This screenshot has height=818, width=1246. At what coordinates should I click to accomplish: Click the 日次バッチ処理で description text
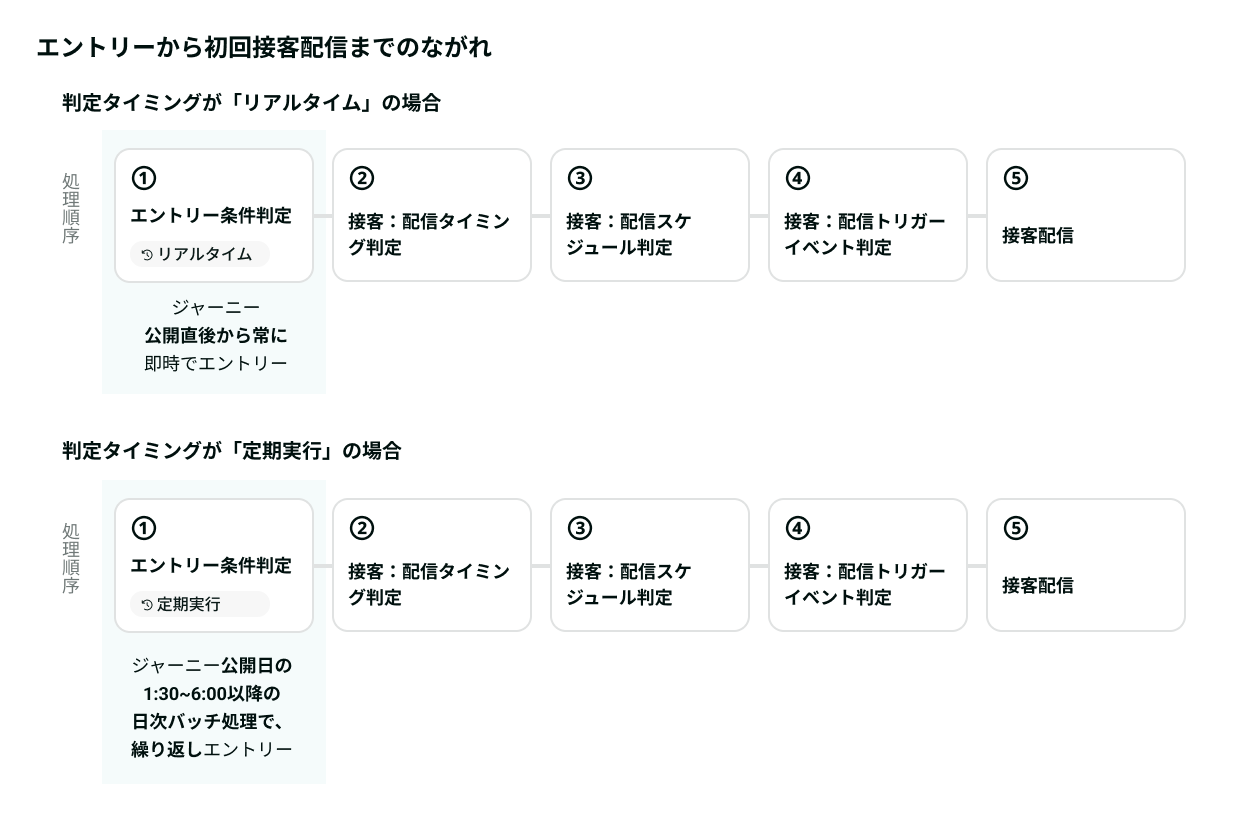click(x=213, y=721)
